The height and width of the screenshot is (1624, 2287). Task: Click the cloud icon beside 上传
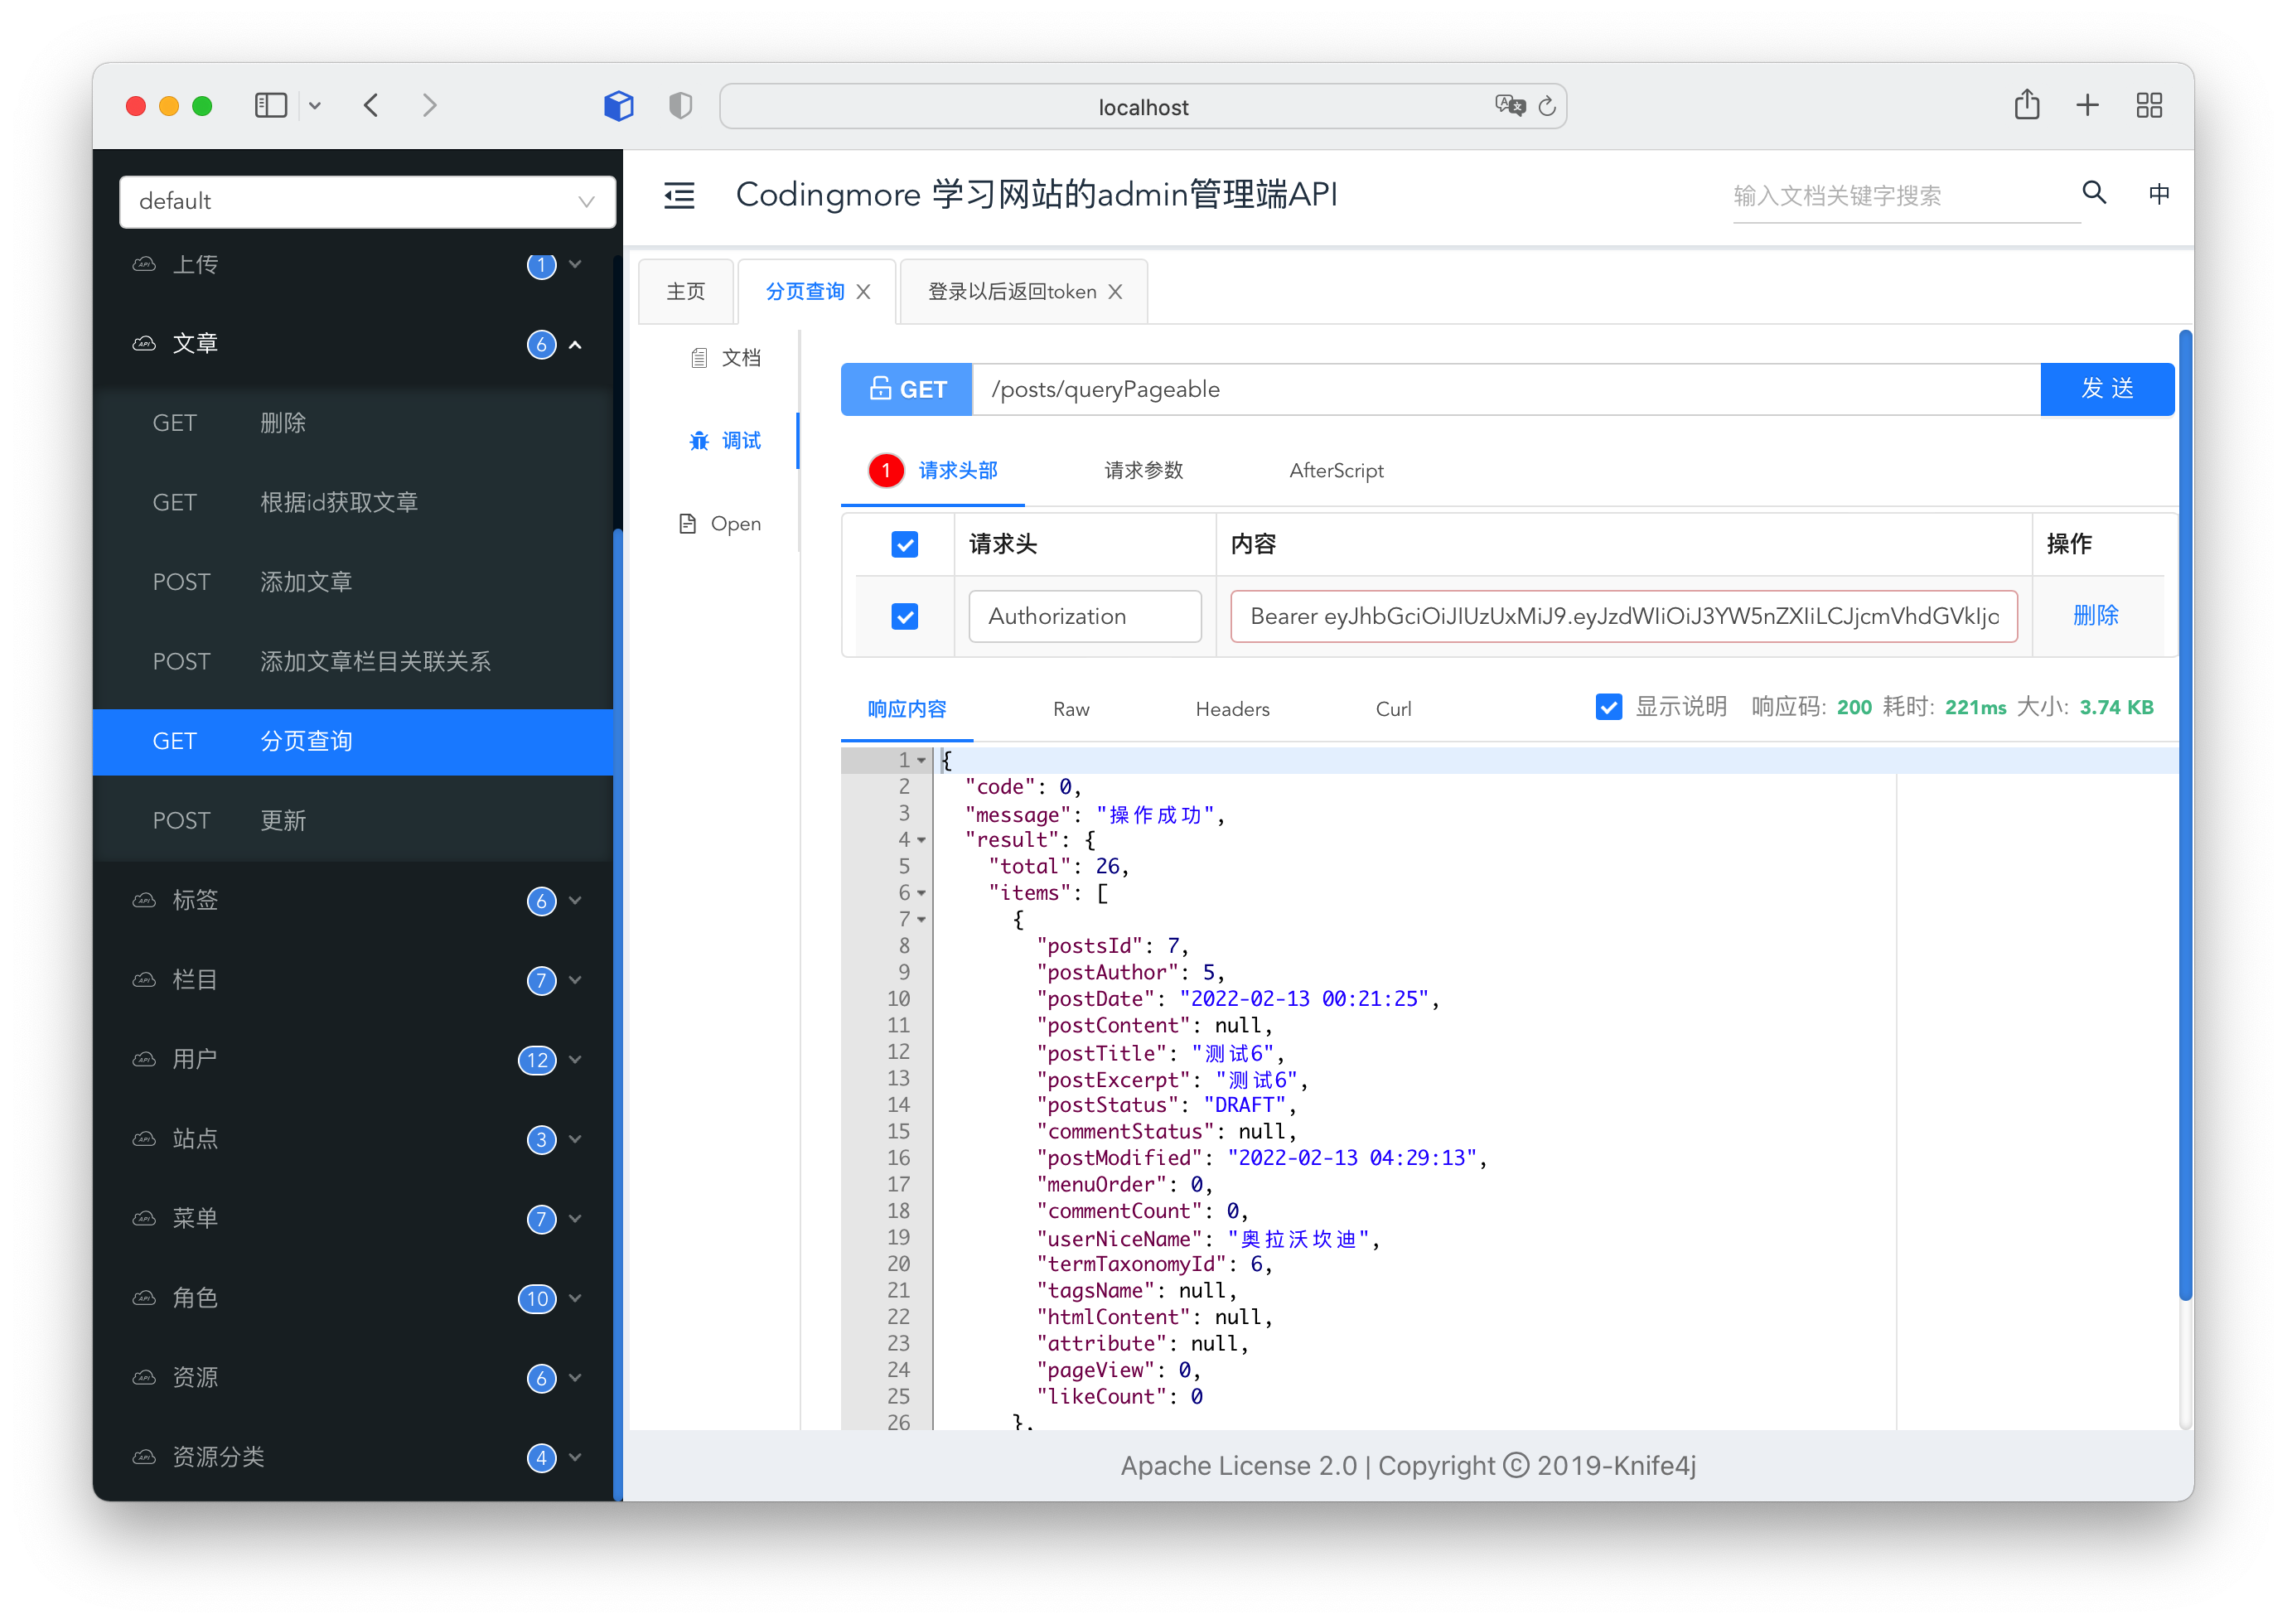tap(145, 265)
